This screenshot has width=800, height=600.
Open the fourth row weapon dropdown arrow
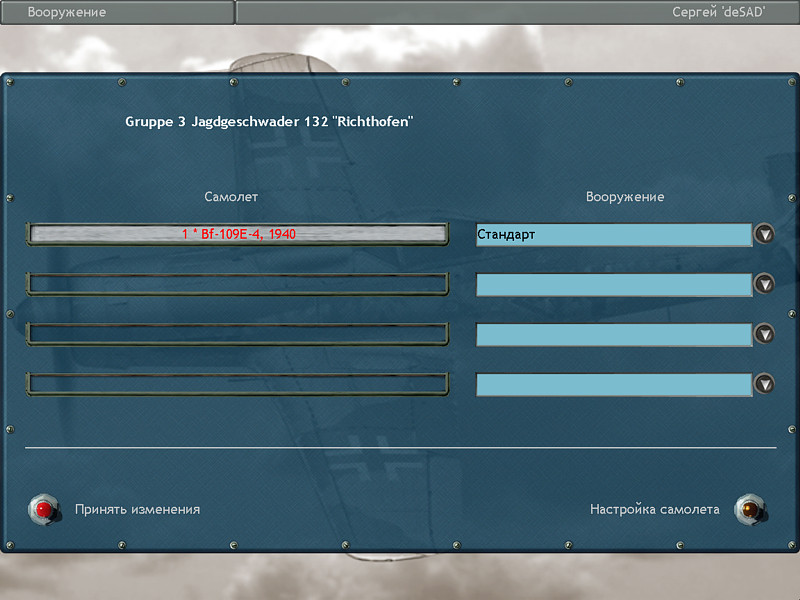(x=764, y=384)
